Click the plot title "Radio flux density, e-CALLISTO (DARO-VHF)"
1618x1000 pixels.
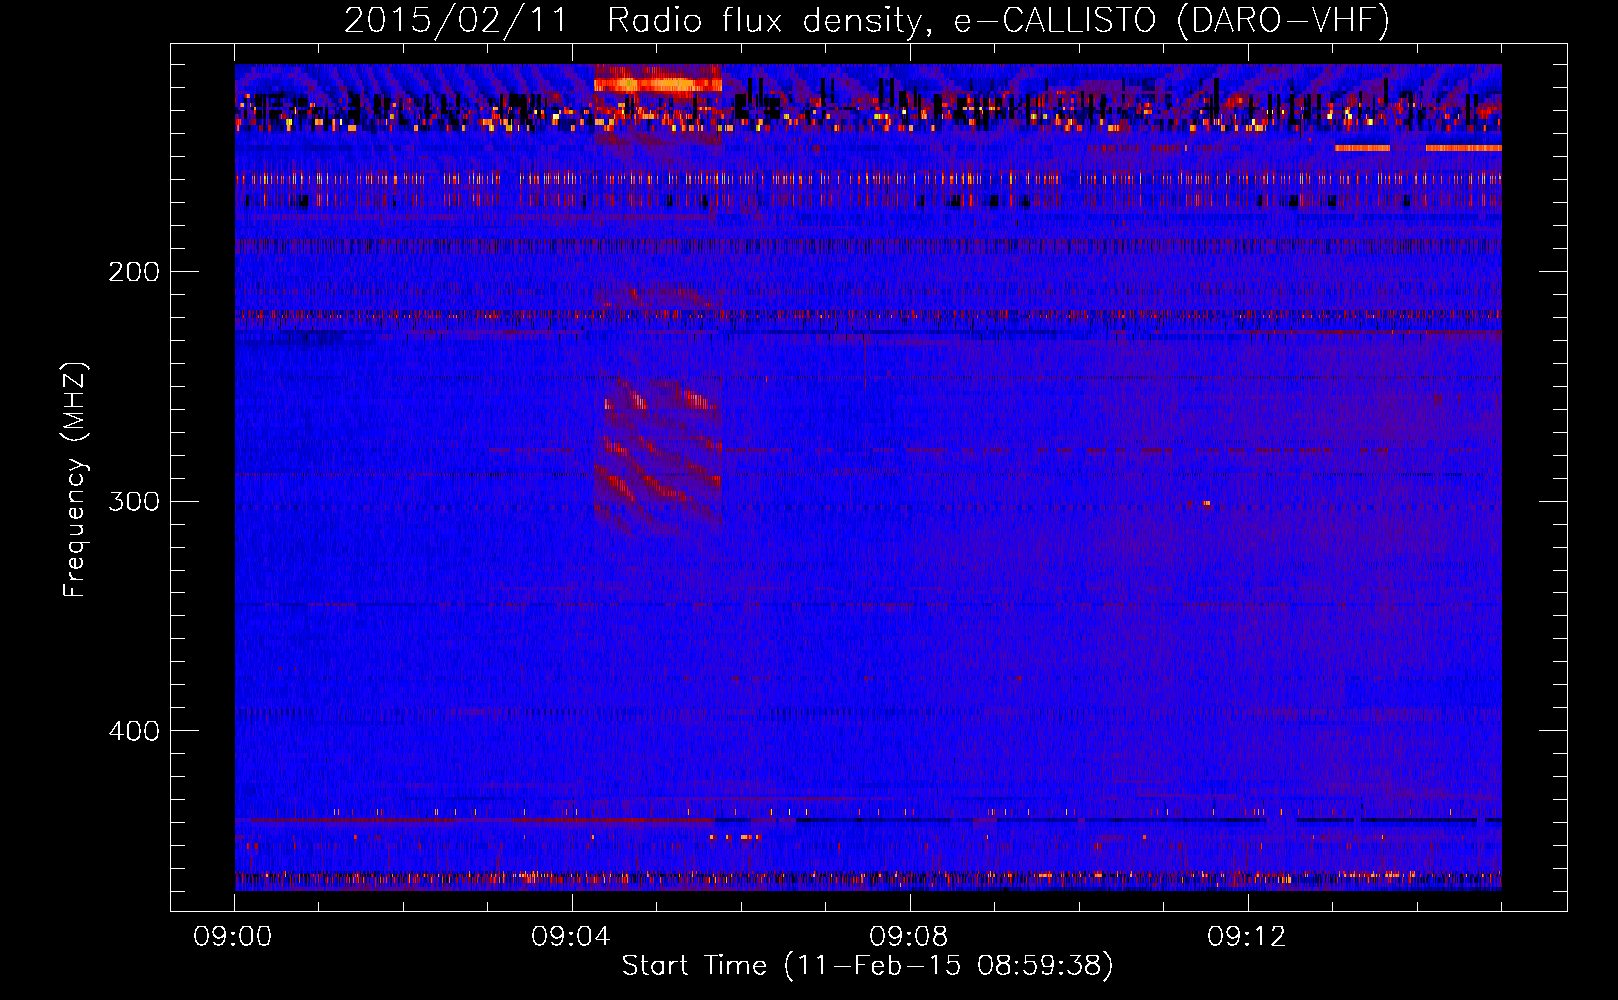(998, 20)
